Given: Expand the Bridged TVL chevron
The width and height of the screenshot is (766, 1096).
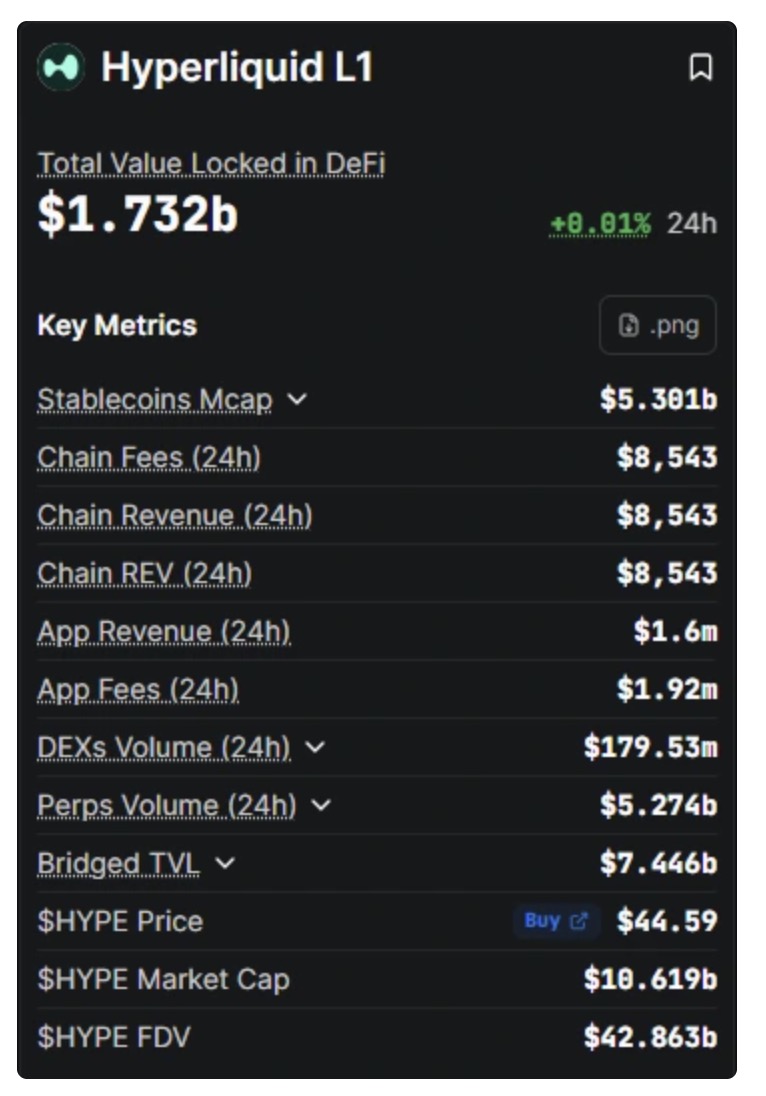Looking at the screenshot, I should pos(225,863).
